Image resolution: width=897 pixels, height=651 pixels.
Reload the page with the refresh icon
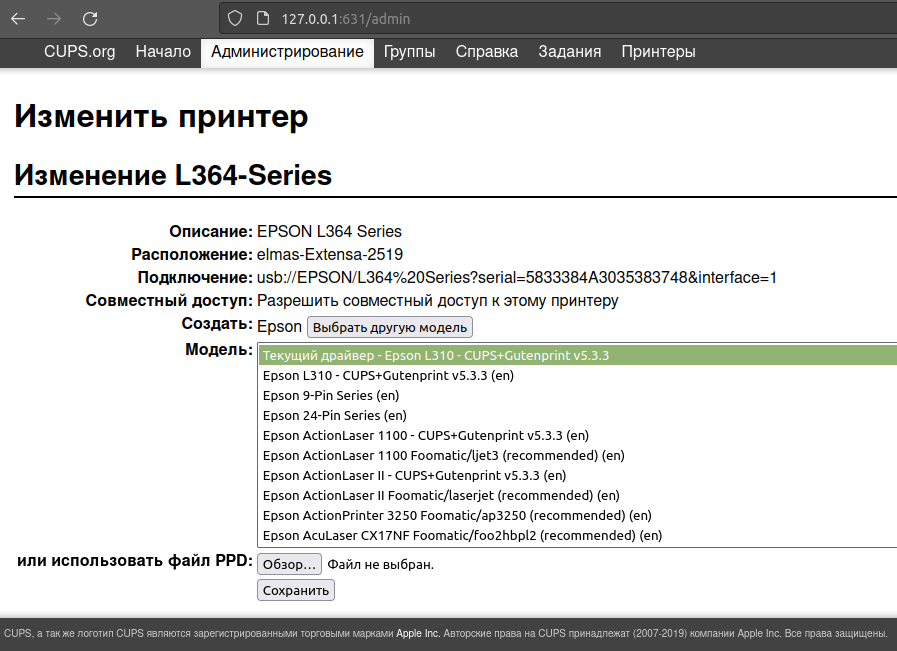click(90, 19)
